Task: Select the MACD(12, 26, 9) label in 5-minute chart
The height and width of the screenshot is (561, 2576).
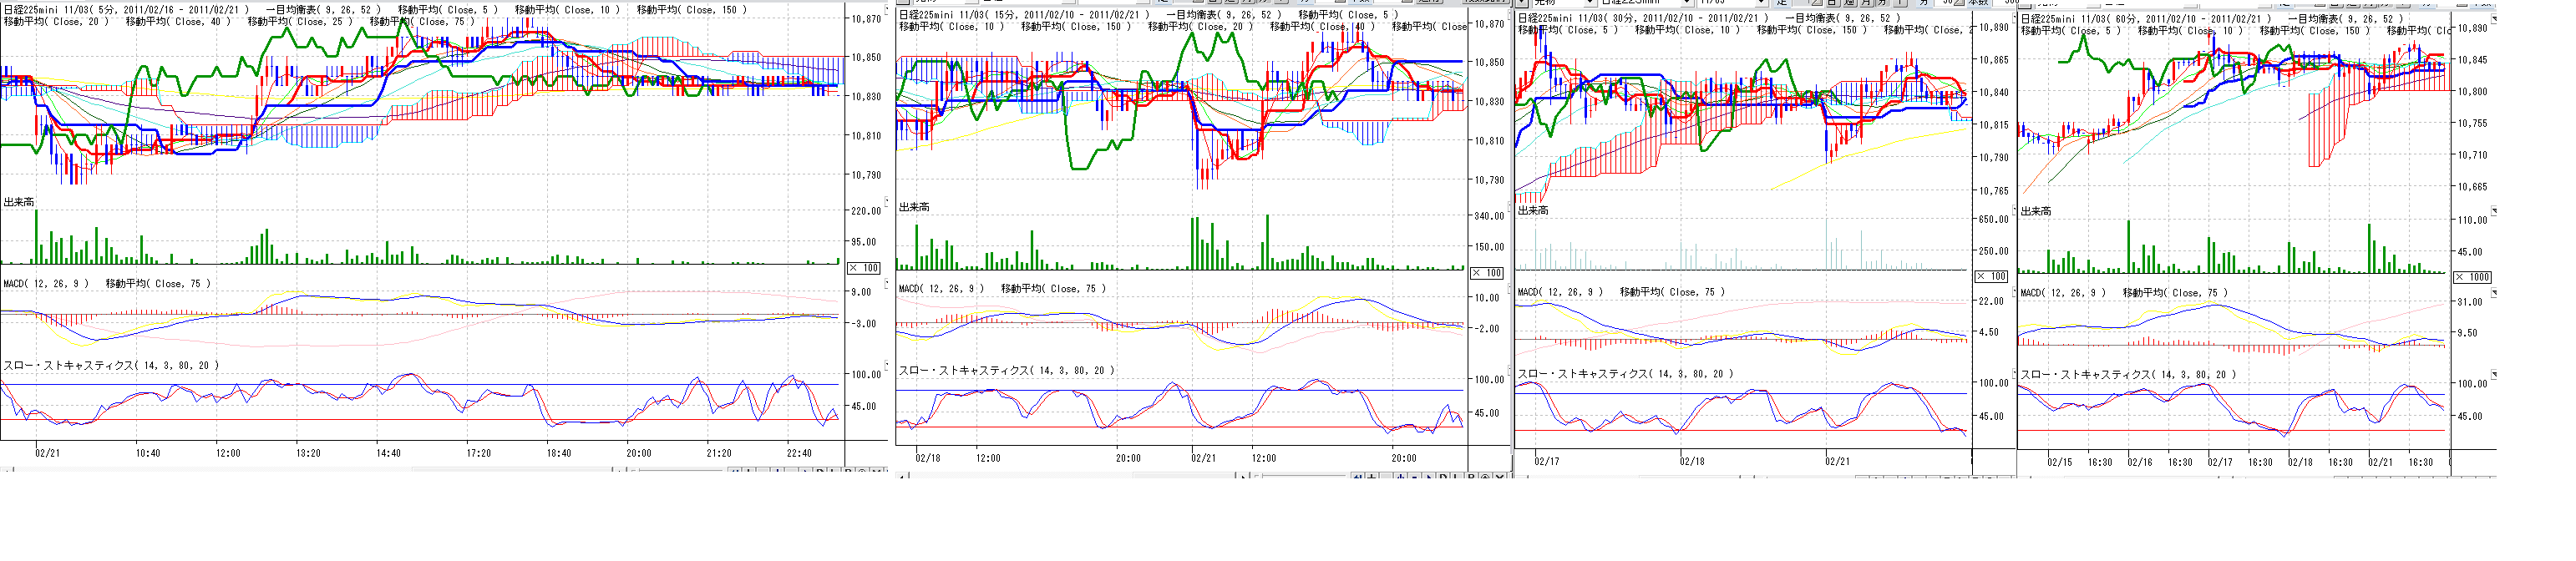Action: pyautogui.click(x=46, y=284)
